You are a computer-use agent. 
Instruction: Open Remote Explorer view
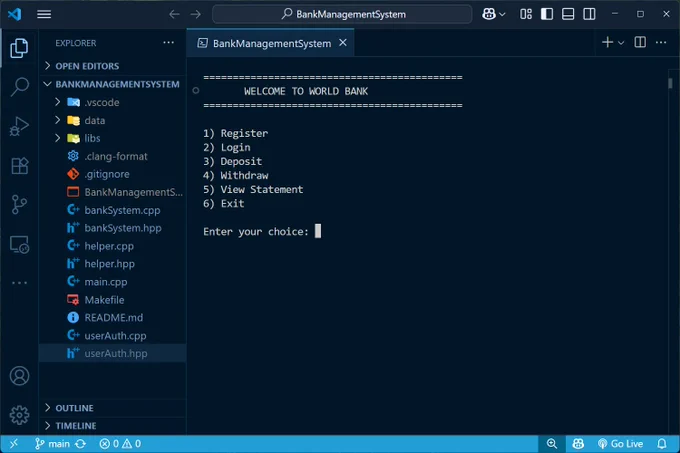[x=19, y=244]
